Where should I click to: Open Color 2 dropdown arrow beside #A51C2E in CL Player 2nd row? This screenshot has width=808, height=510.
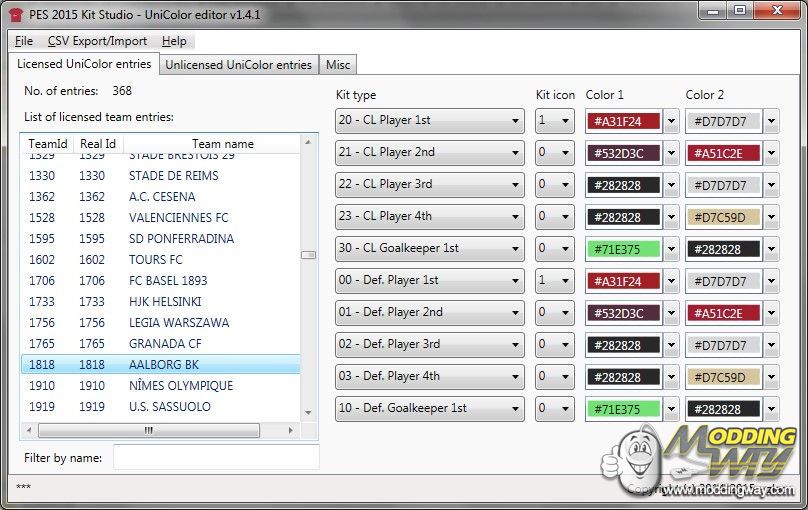pos(771,153)
